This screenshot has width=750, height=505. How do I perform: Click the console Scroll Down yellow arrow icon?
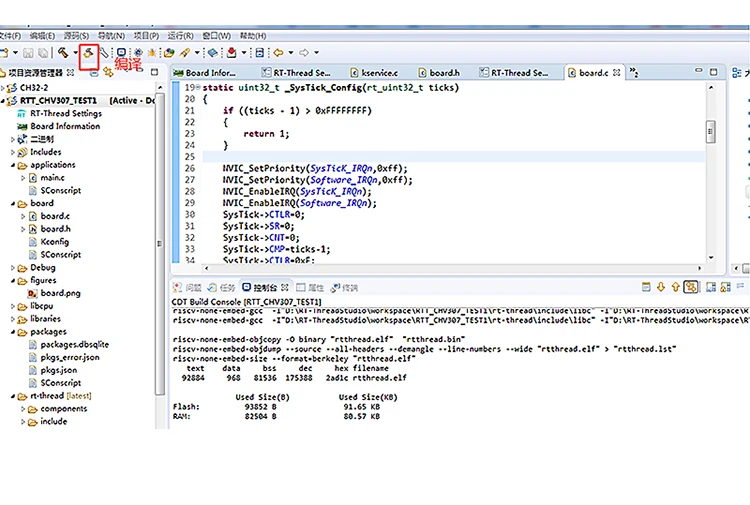(661, 287)
